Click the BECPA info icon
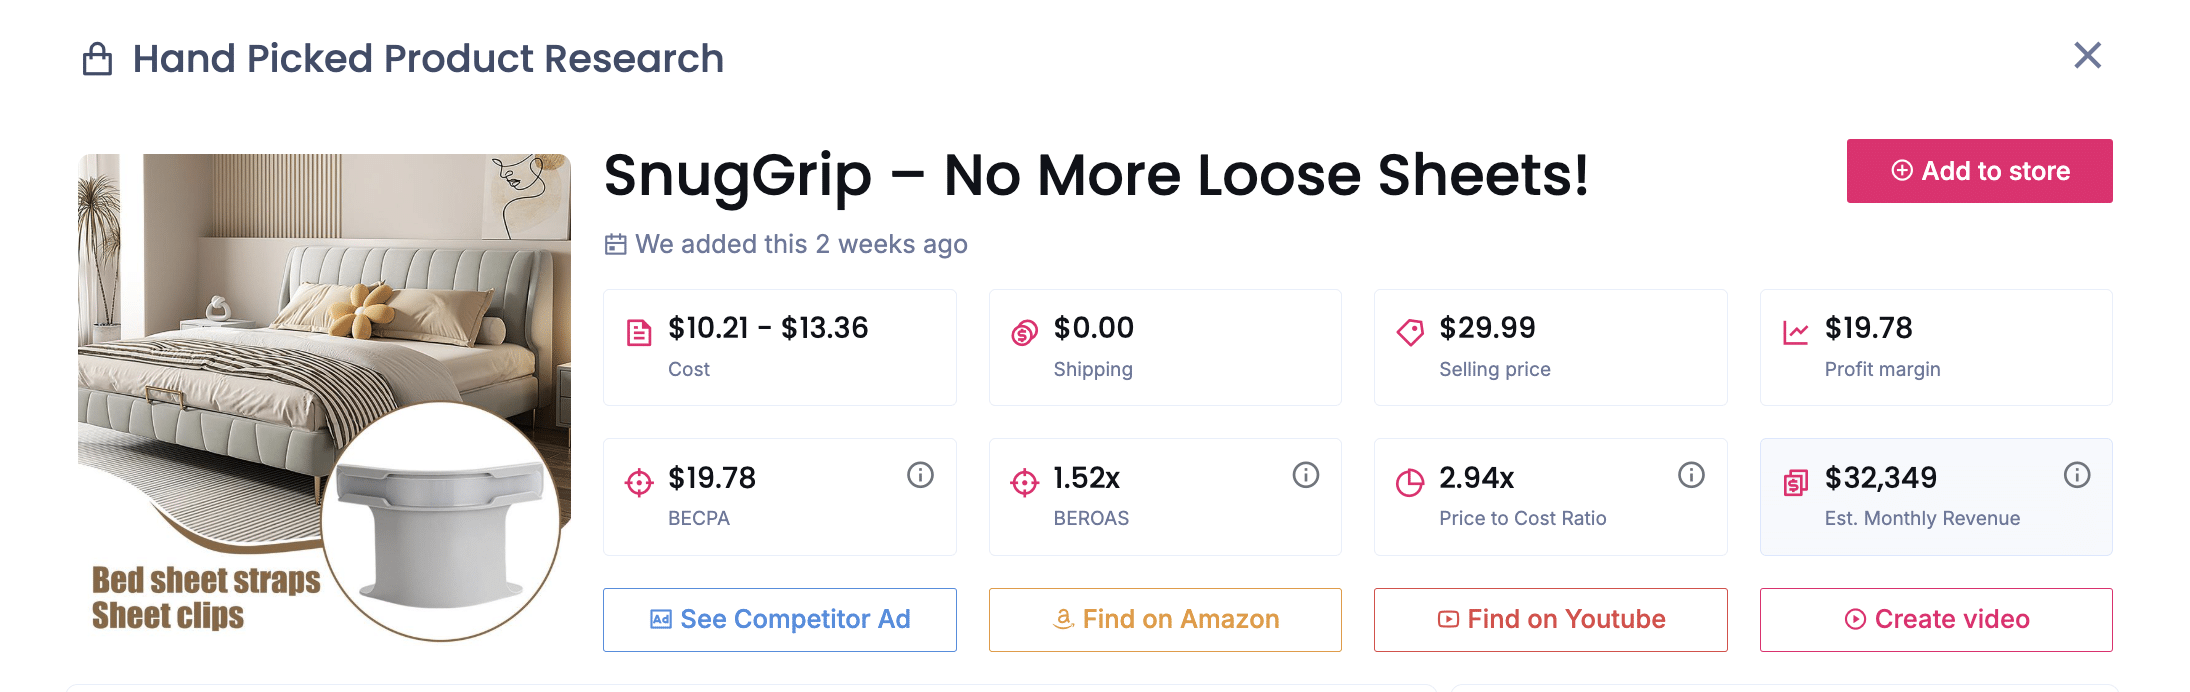The image size is (2190, 692). tap(920, 475)
